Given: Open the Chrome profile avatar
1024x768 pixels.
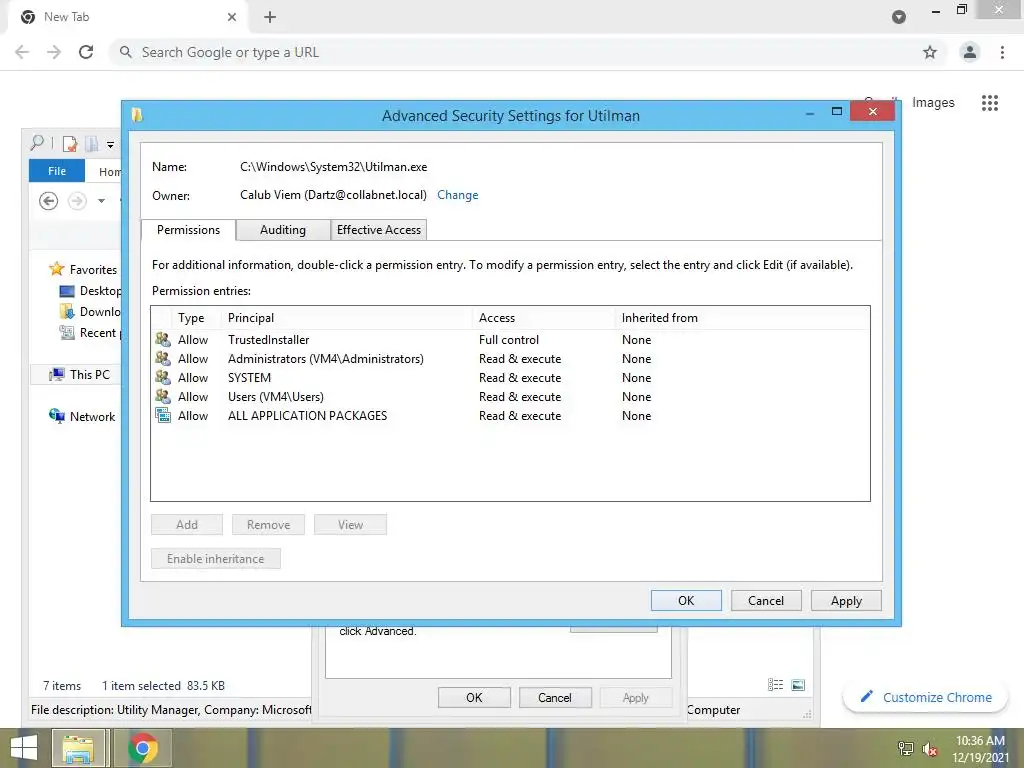Looking at the screenshot, I should [970, 52].
